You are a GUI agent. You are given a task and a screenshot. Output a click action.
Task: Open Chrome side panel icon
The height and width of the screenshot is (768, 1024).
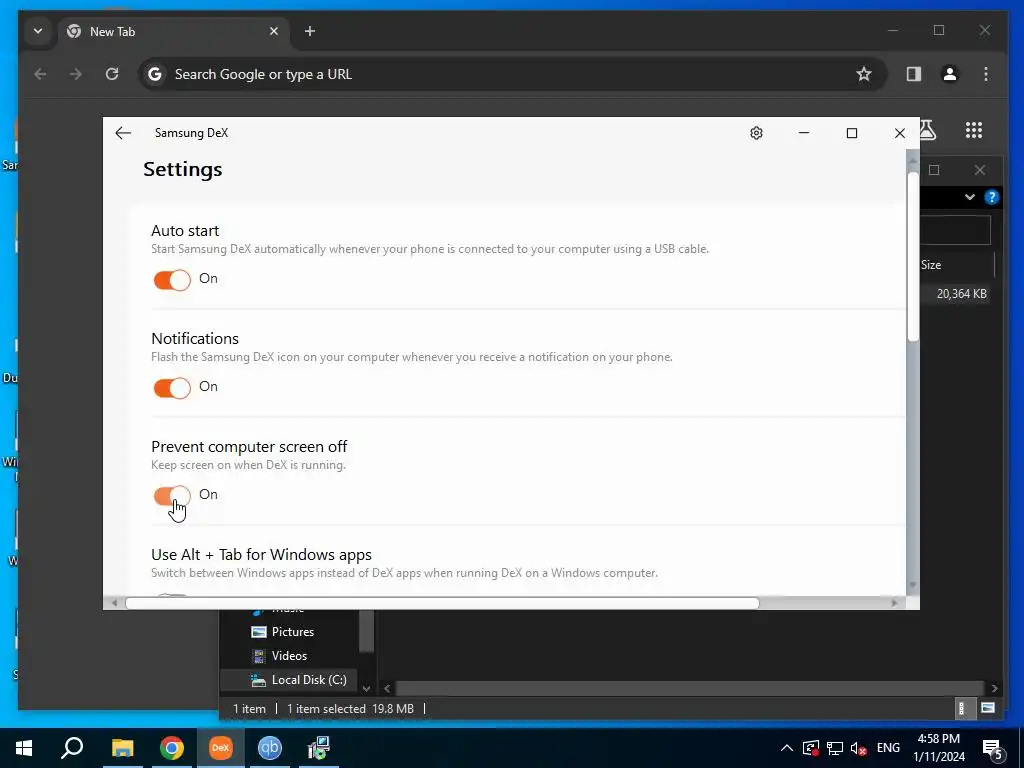pos(914,74)
